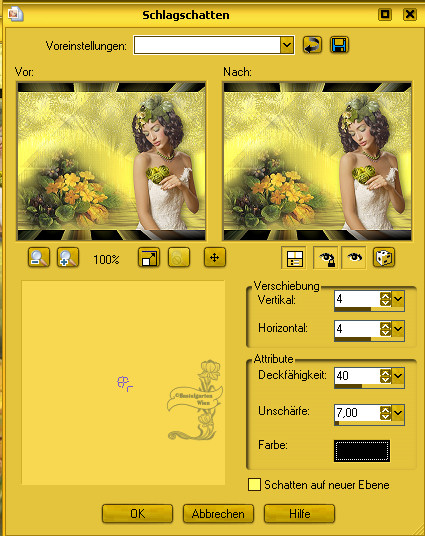
Task: Click the Vertikal slider bar
Action: coord(369,309)
